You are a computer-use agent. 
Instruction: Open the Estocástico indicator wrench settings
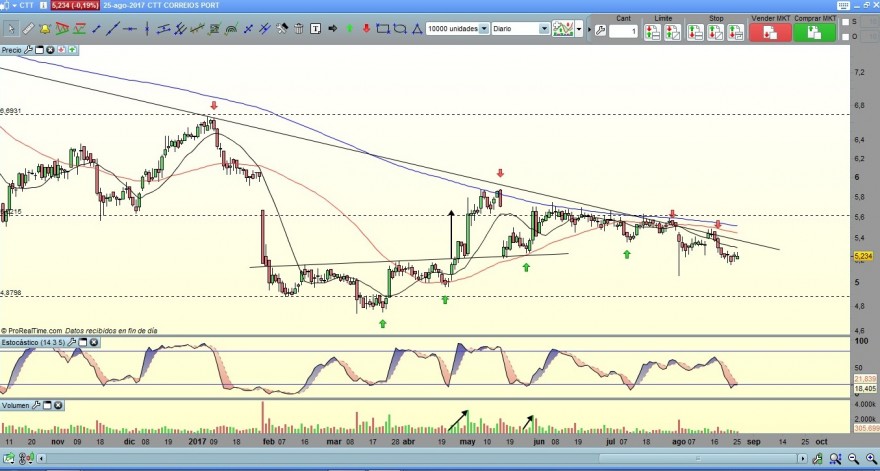pos(72,342)
